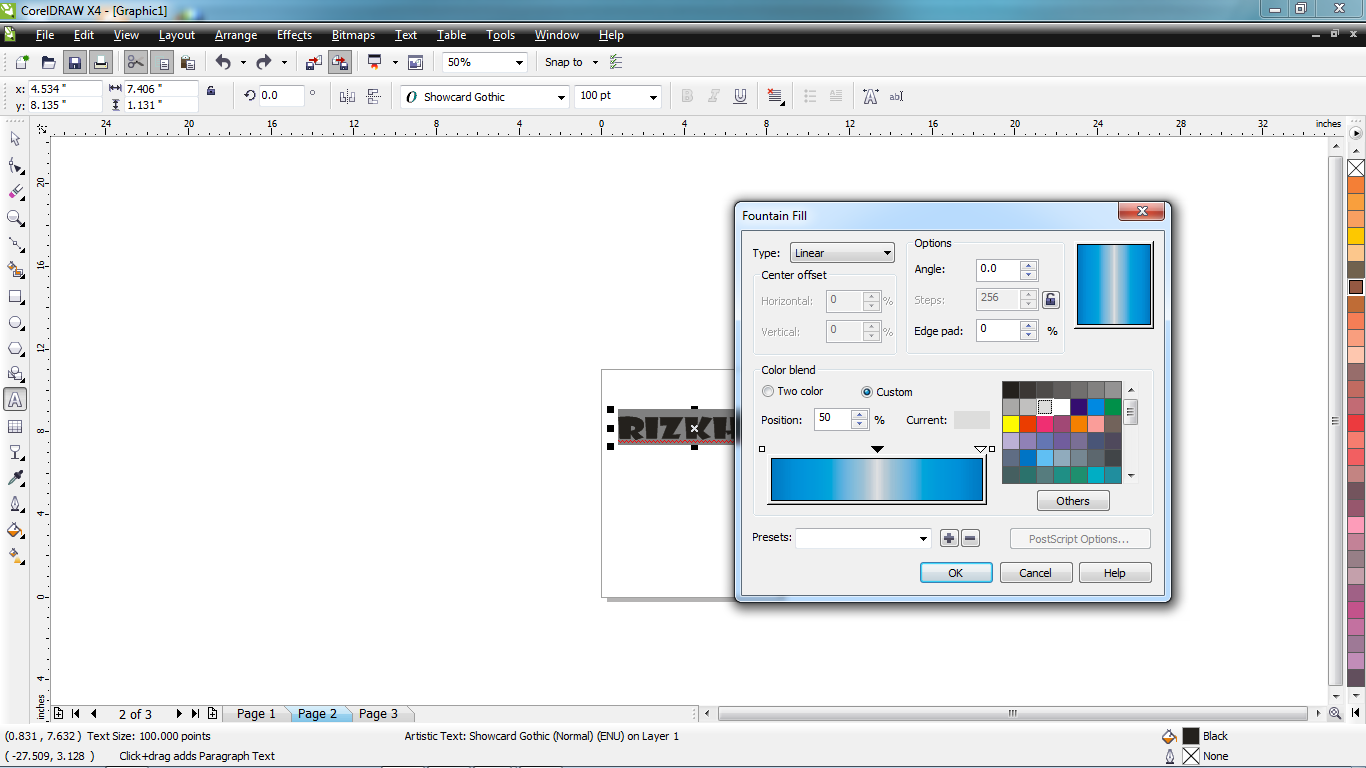
Task: Select the Fill bucket tool
Action: pyautogui.click(x=15, y=530)
